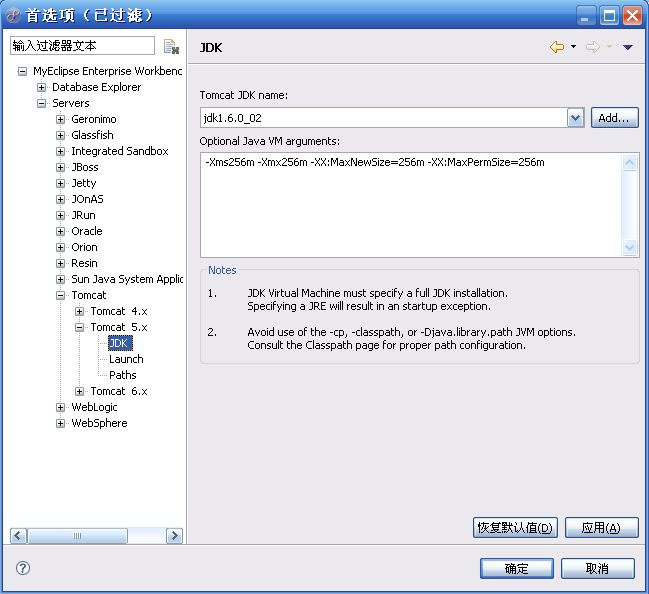Maximize the preferences dialog window
This screenshot has height=594, width=649.
point(609,16)
